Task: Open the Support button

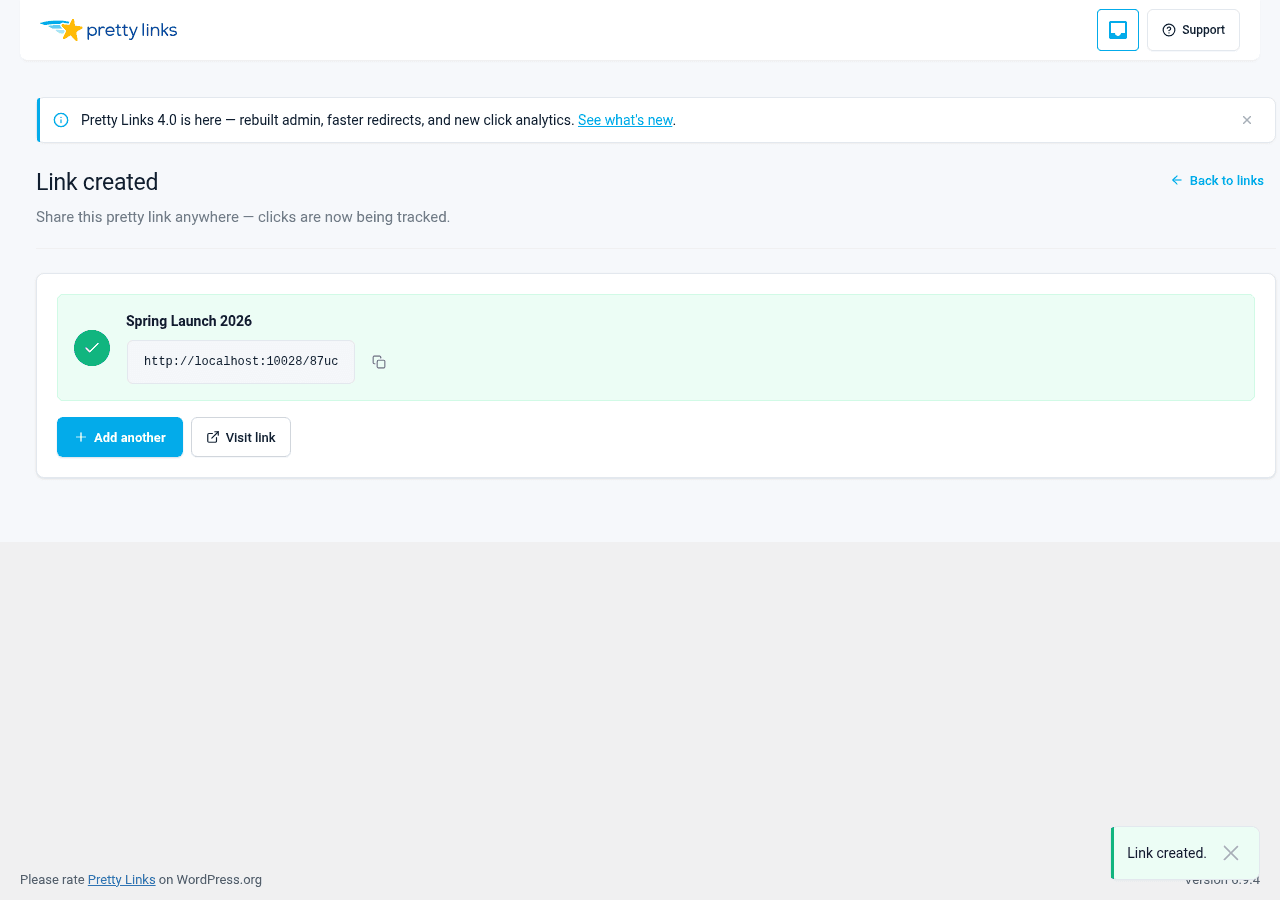Action: [x=1193, y=30]
